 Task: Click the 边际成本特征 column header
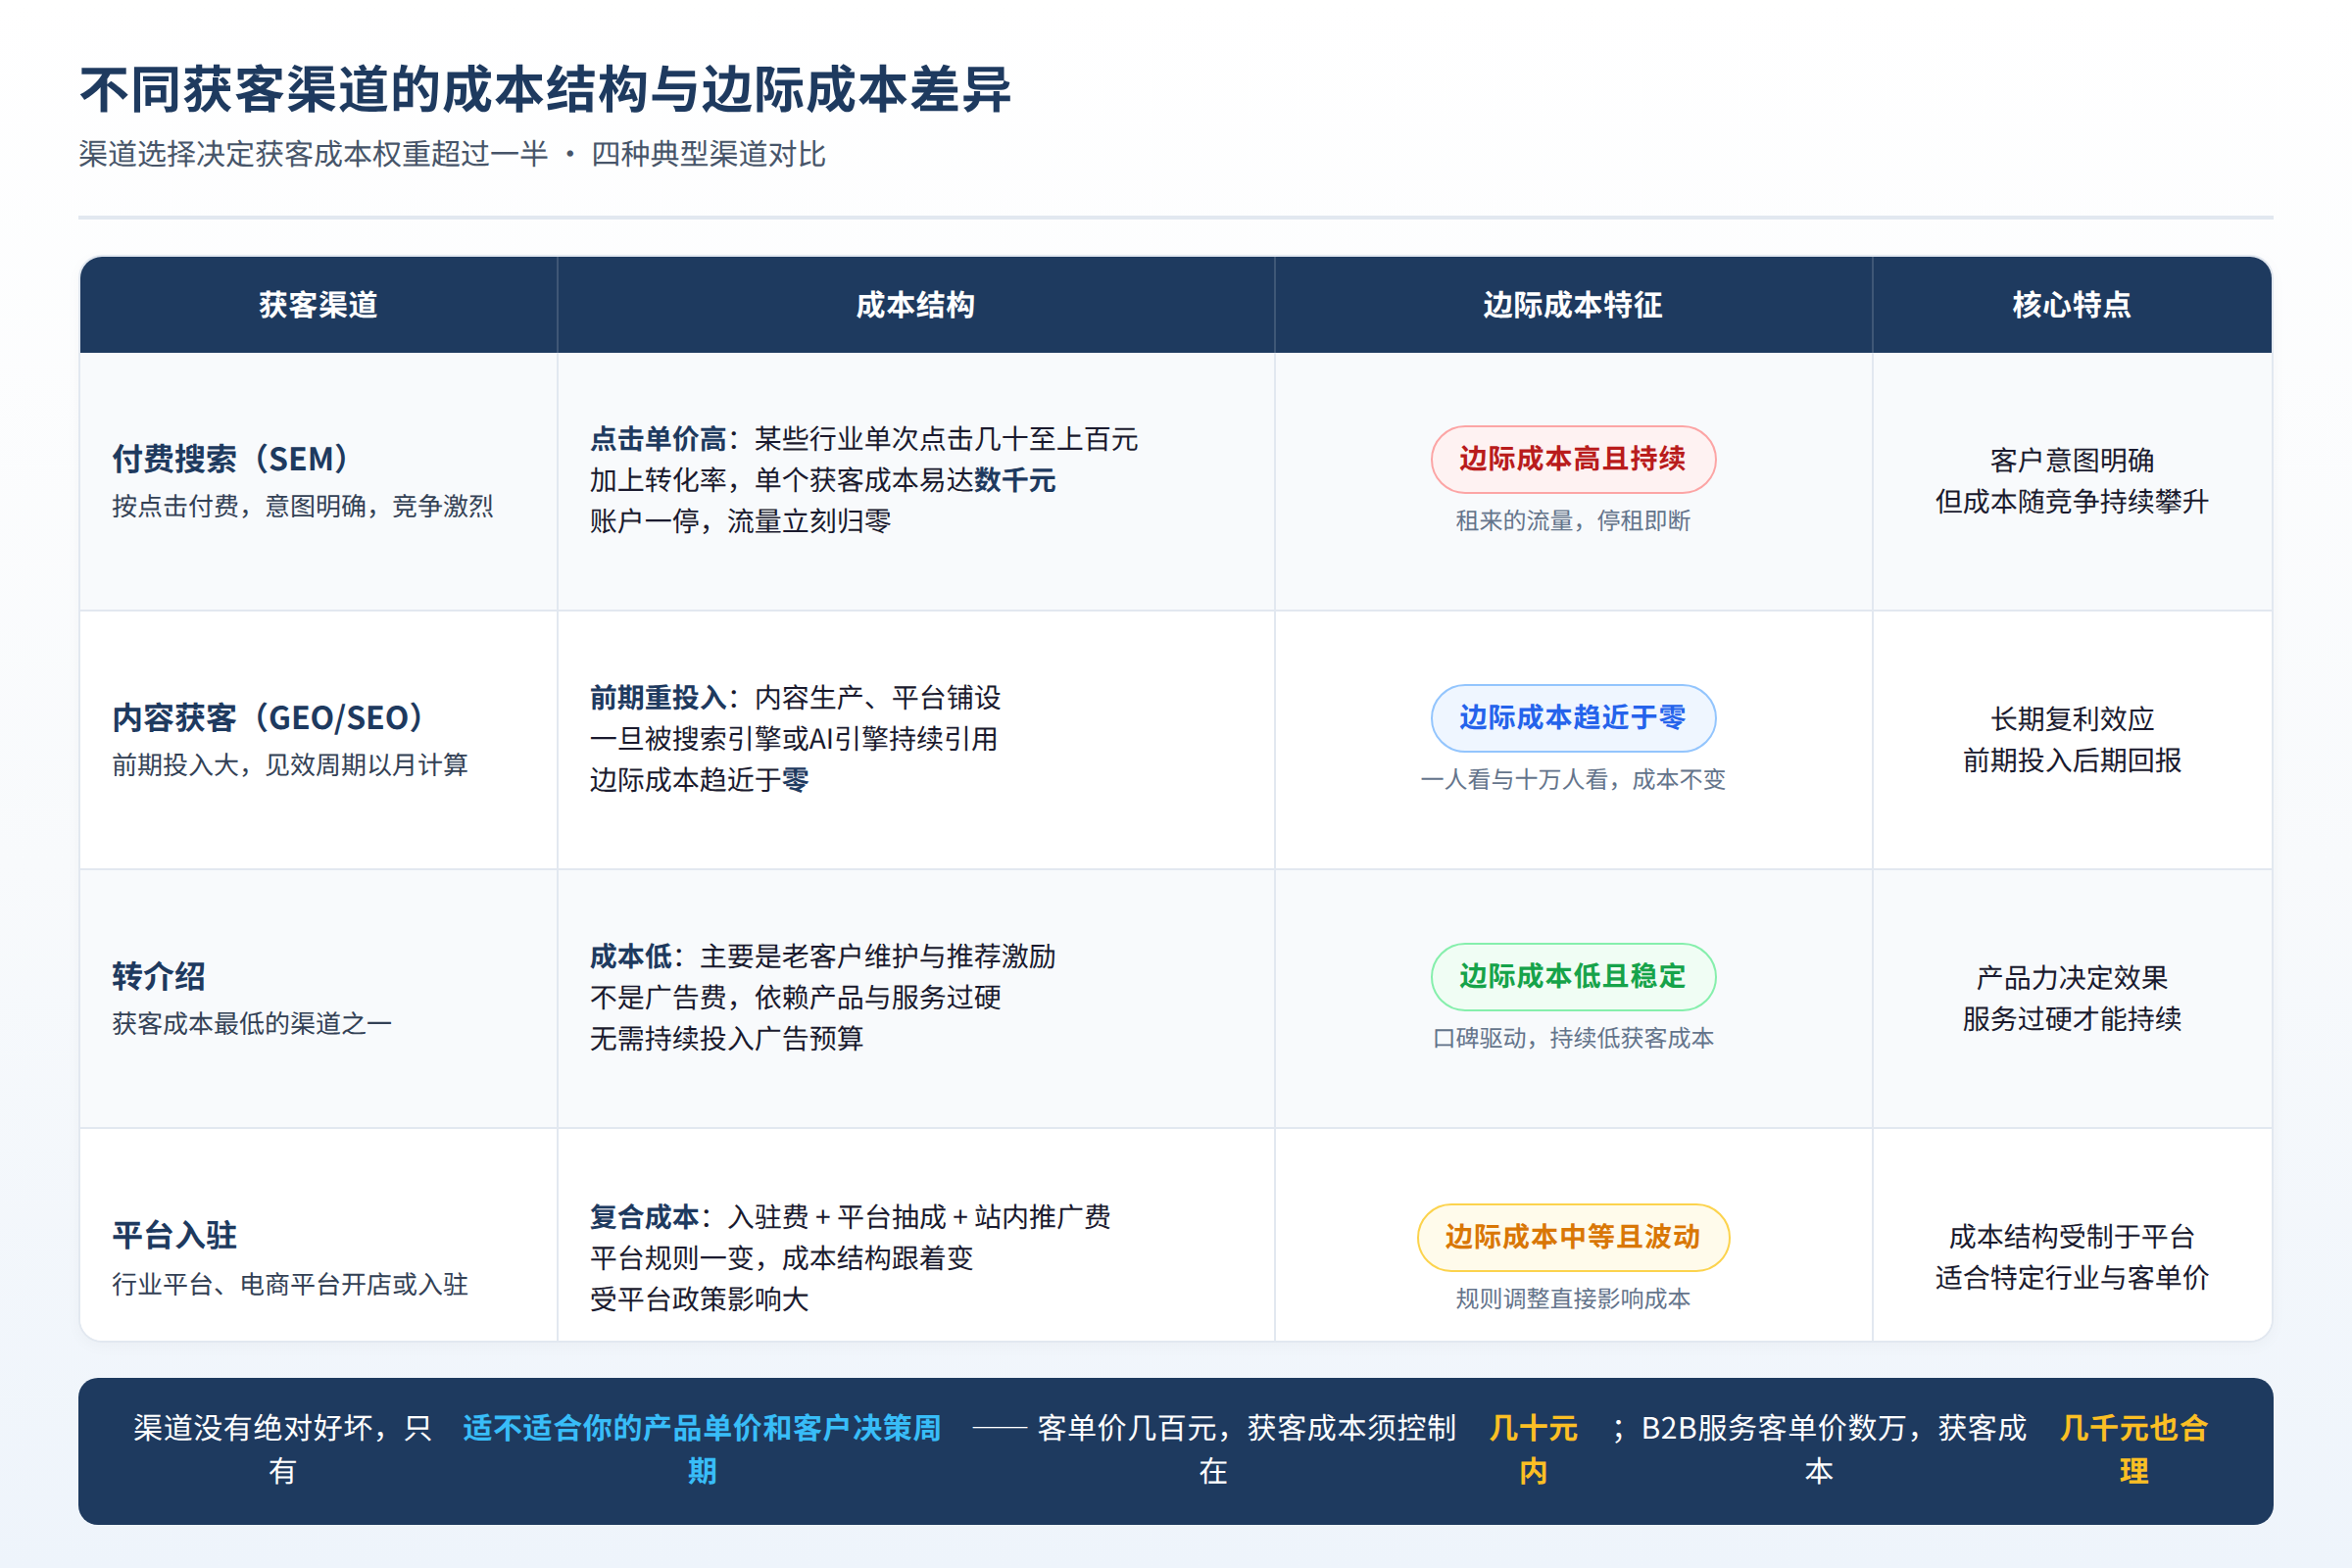1572,305
